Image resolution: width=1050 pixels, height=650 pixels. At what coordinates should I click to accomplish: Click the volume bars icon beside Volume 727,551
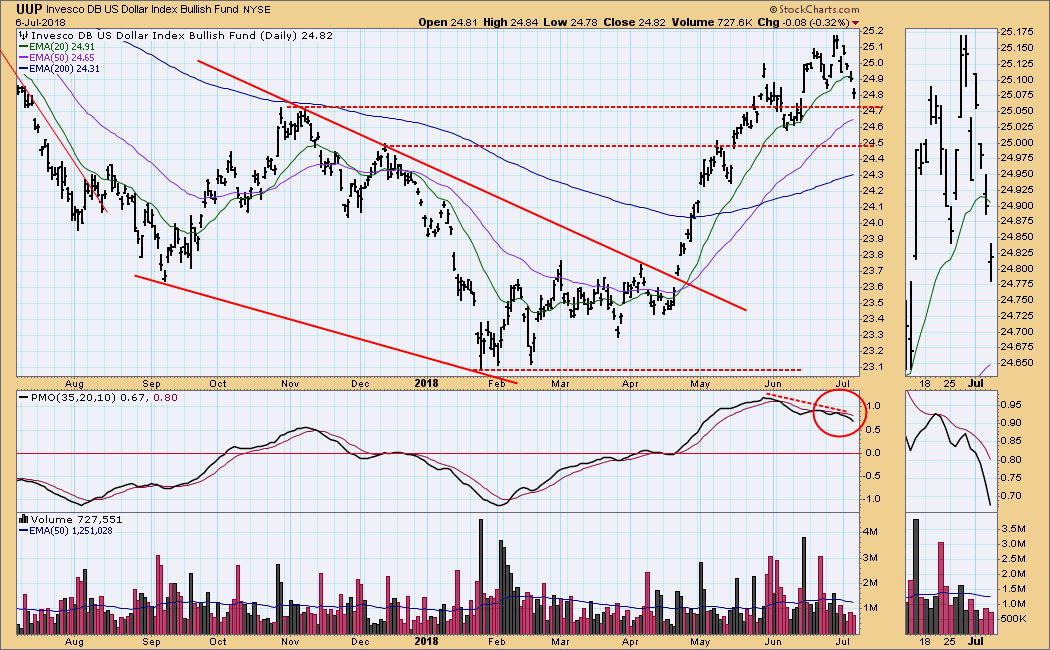coord(23,519)
